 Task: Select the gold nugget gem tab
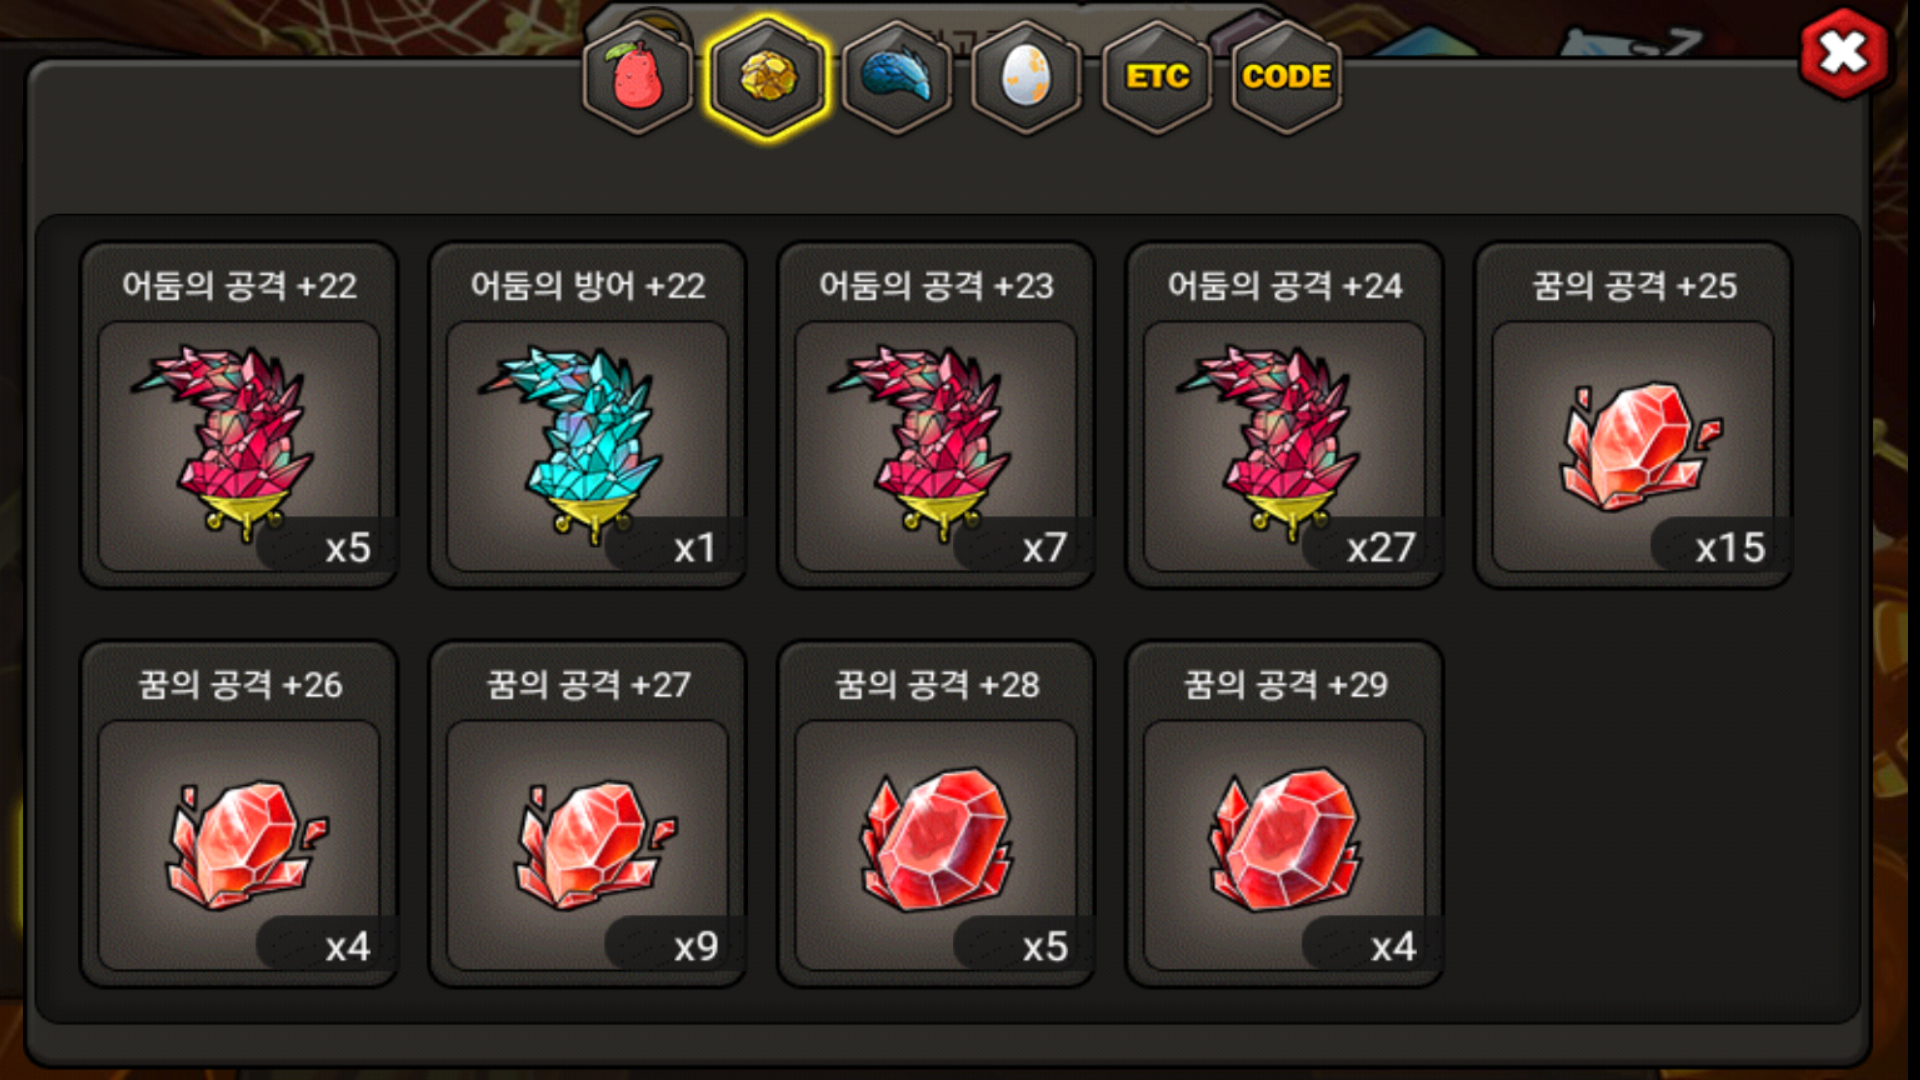pos(767,77)
